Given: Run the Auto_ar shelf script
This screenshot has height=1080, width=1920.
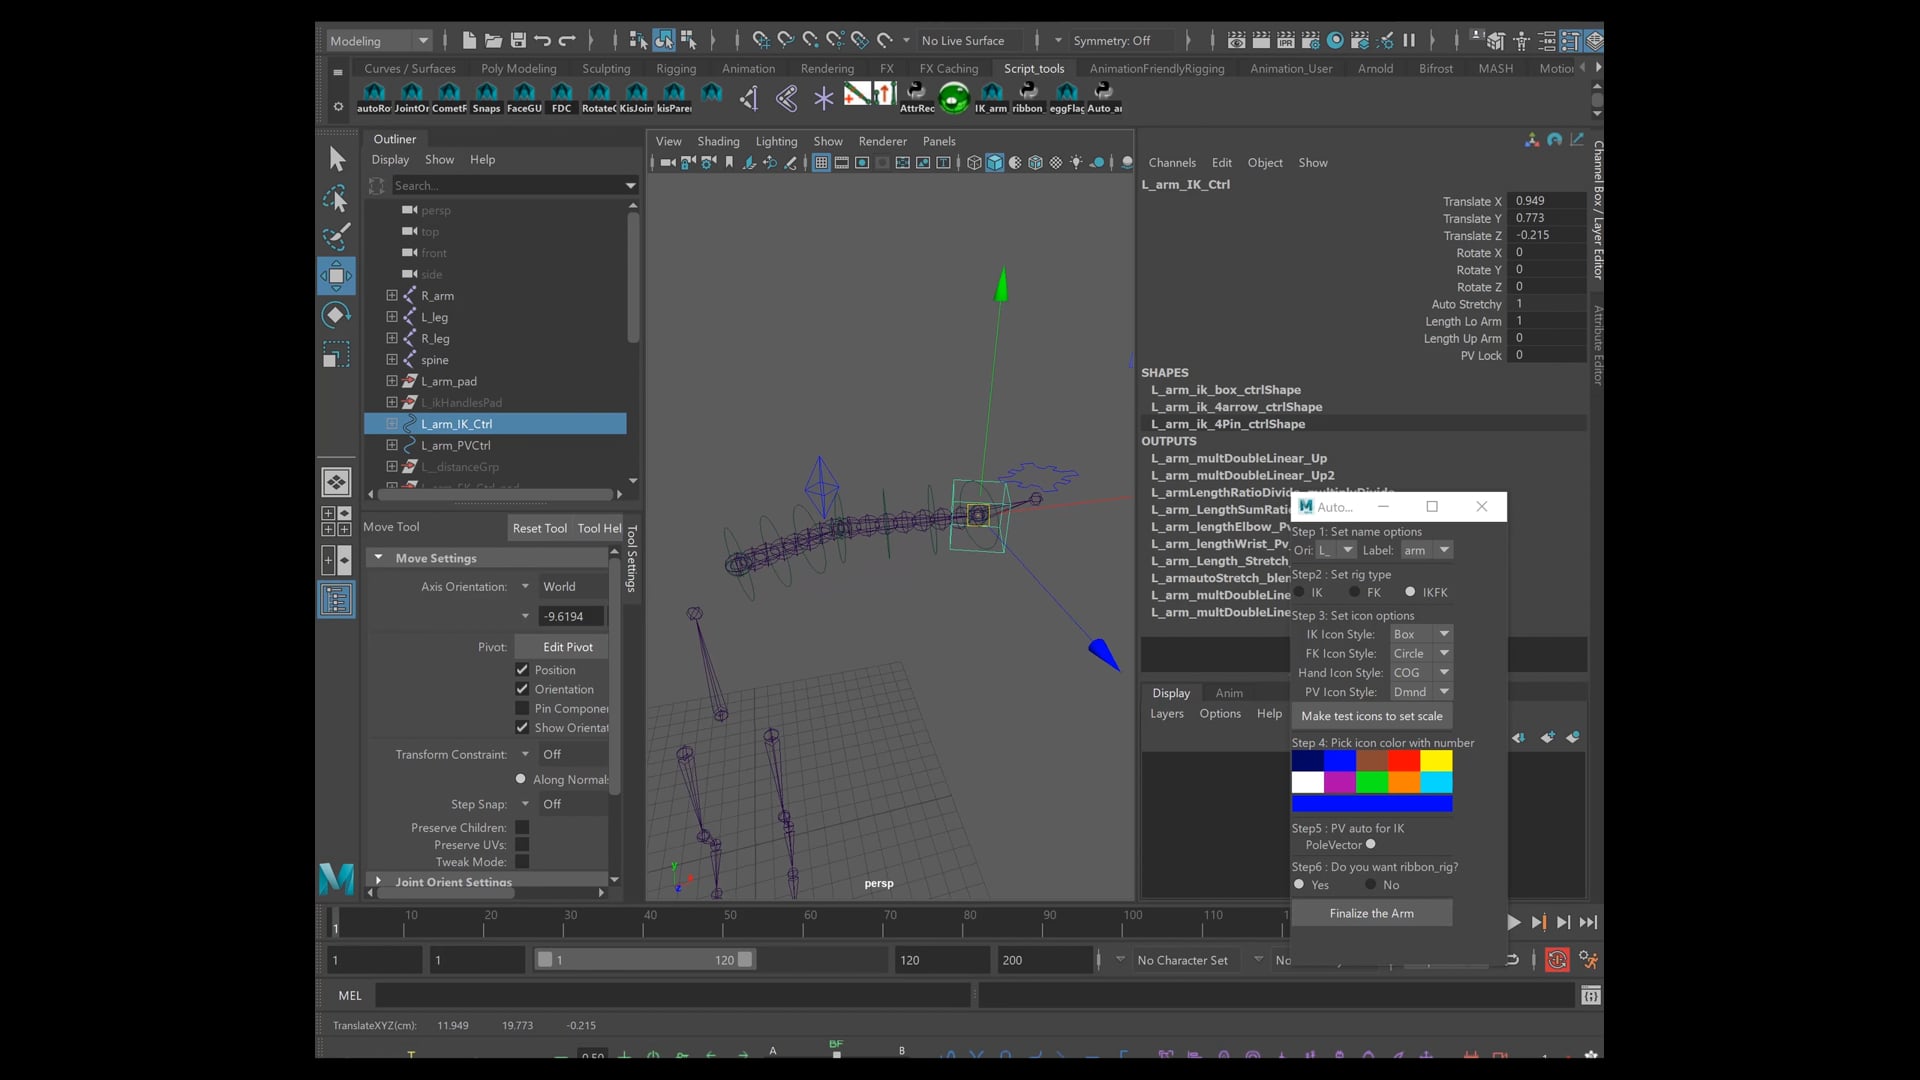Looking at the screenshot, I should click(x=1104, y=98).
